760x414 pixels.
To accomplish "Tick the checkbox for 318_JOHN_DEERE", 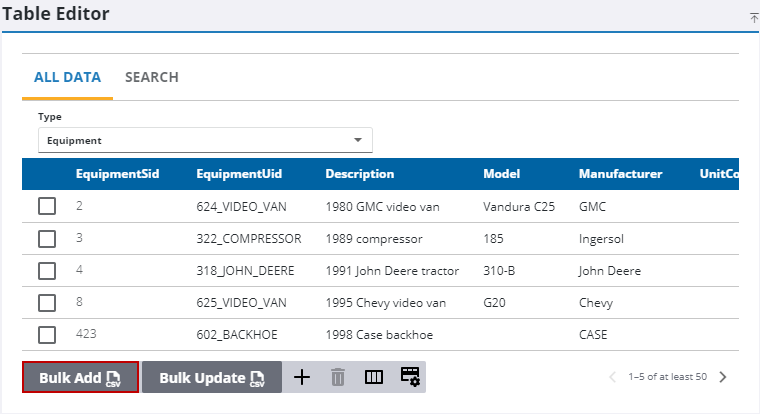I will (x=47, y=270).
